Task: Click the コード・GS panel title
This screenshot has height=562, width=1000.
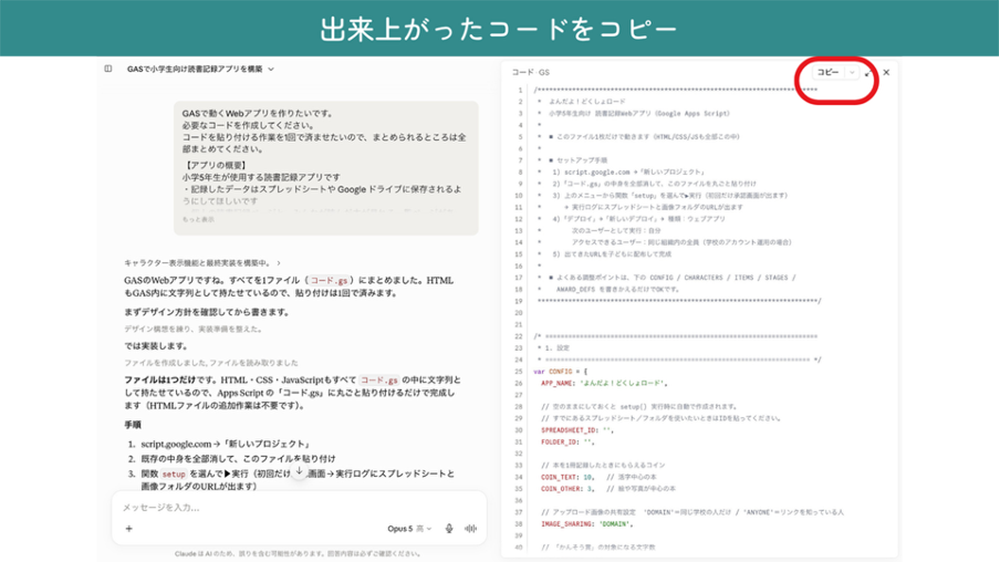Action: 530,72
